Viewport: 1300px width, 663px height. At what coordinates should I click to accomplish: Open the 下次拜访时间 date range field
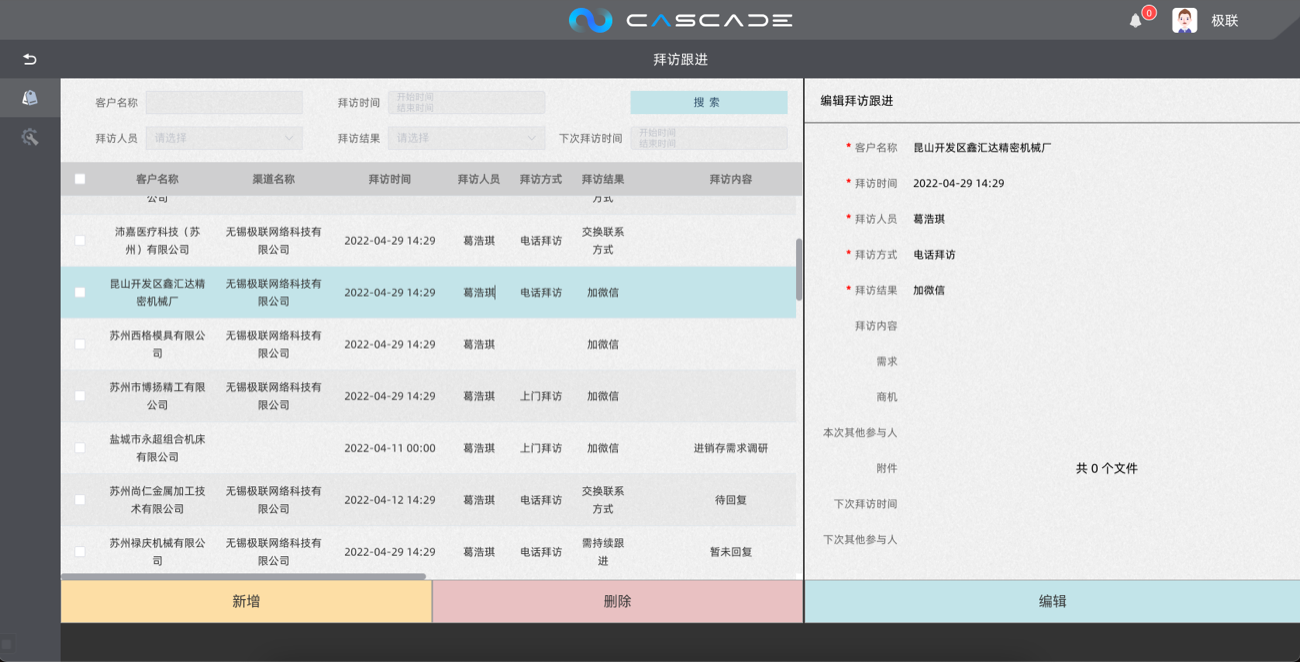coord(708,138)
